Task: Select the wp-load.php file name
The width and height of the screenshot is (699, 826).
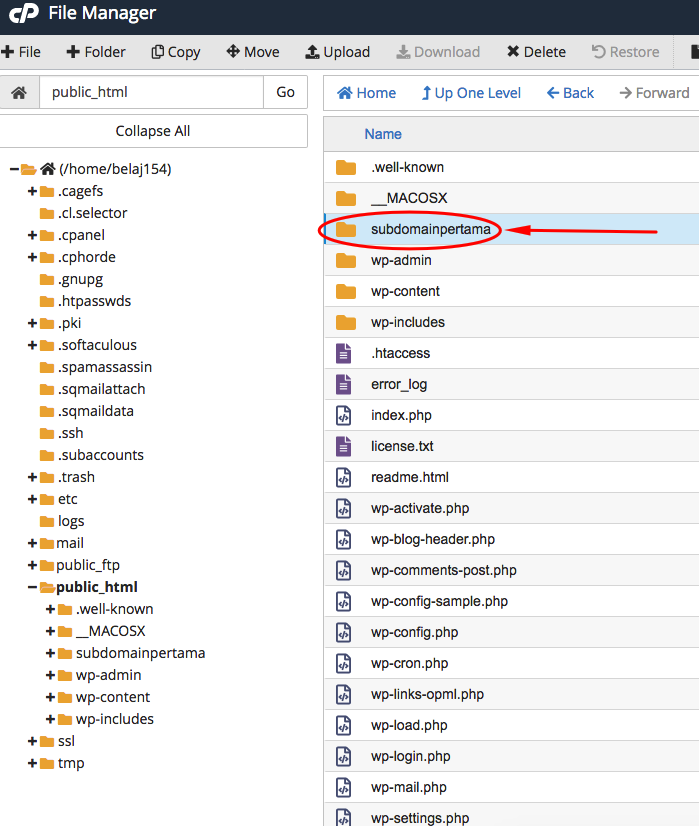Action: tap(409, 725)
